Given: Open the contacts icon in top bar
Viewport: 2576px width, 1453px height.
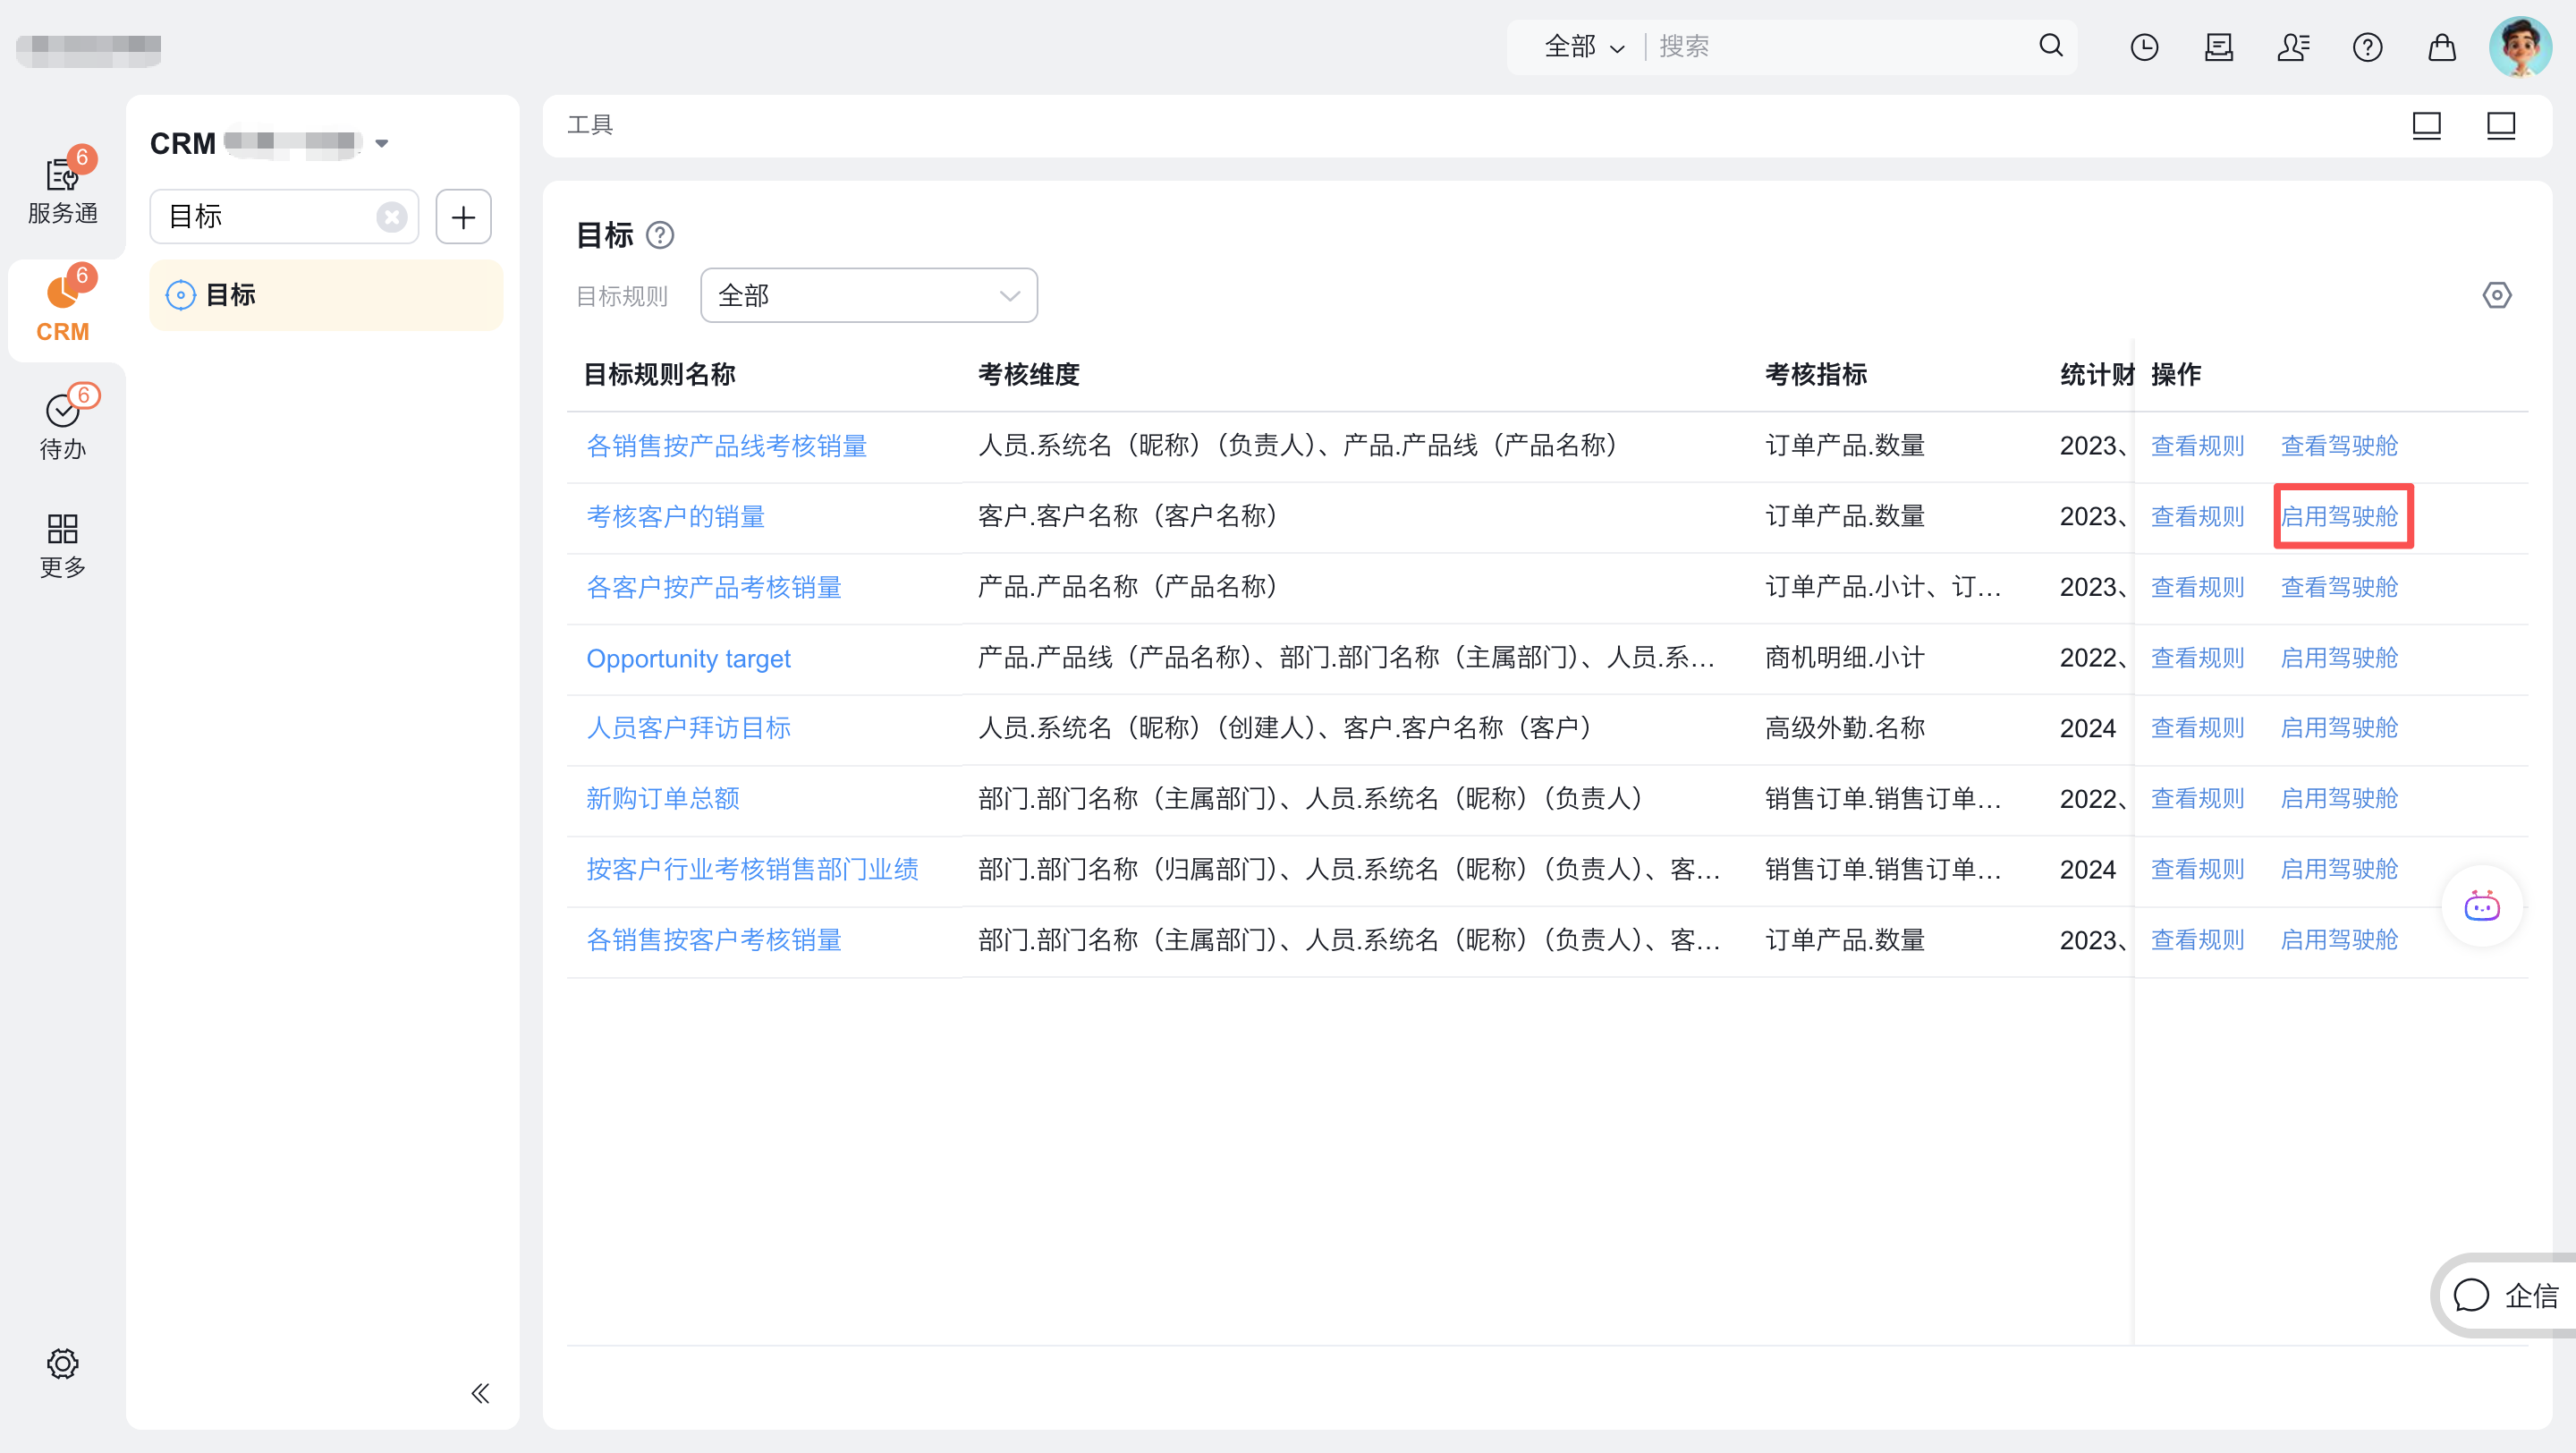Looking at the screenshot, I should click(x=2293, y=46).
